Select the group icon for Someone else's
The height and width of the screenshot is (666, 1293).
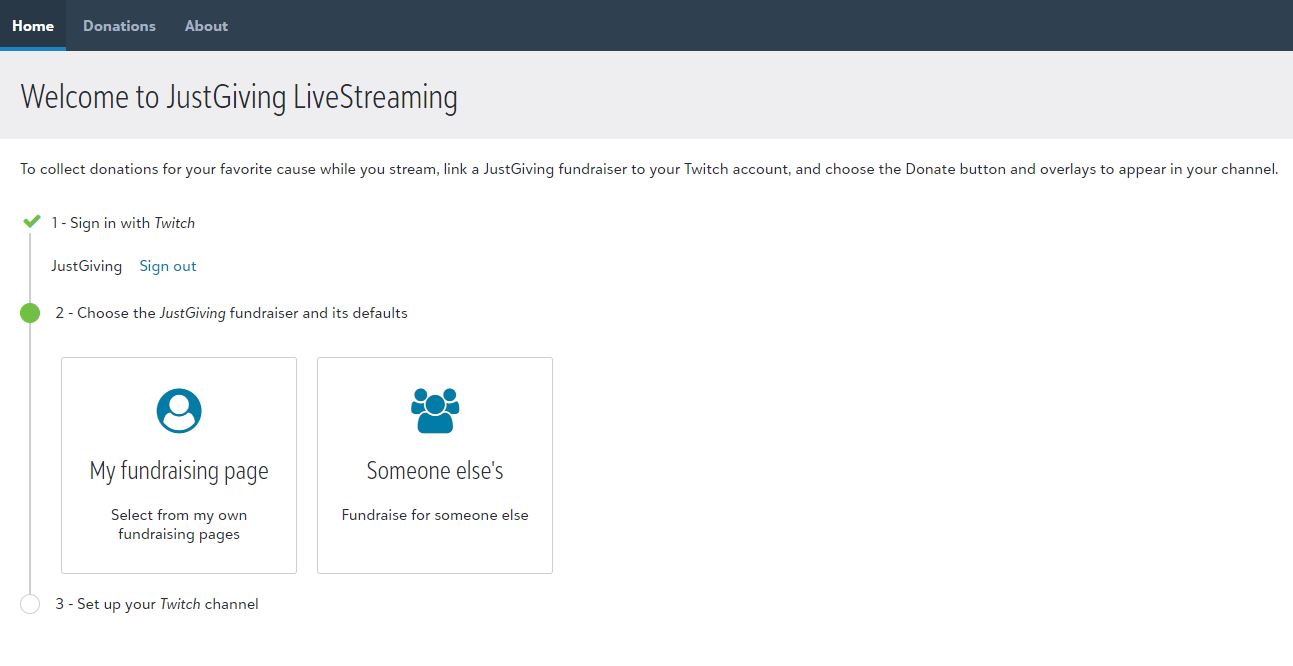(x=435, y=410)
